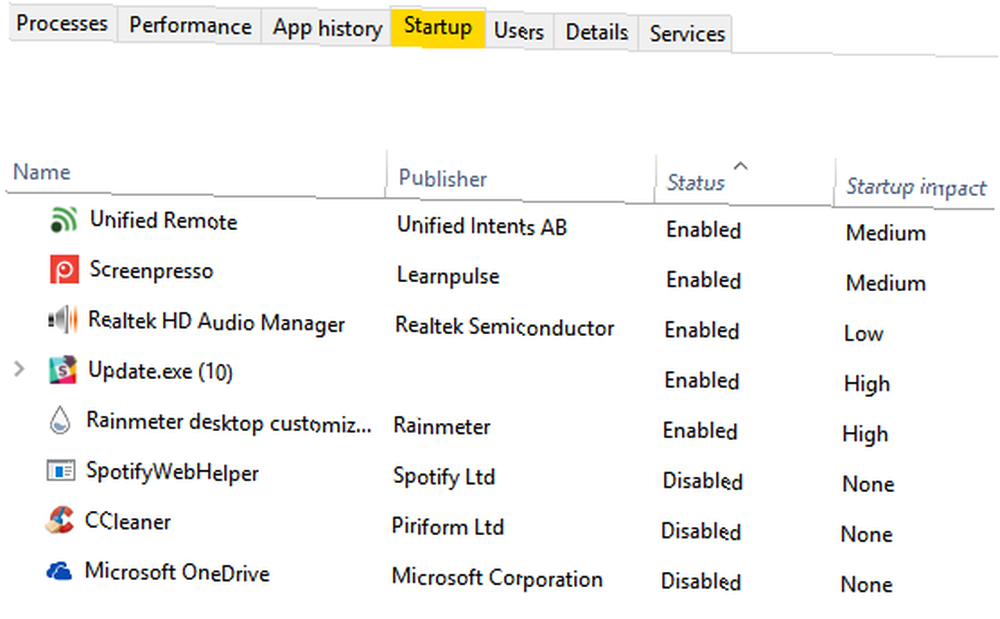The height and width of the screenshot is (619, 1000).
Task: Click publisher Unified Intents AB
Action: tap(482, 226)
